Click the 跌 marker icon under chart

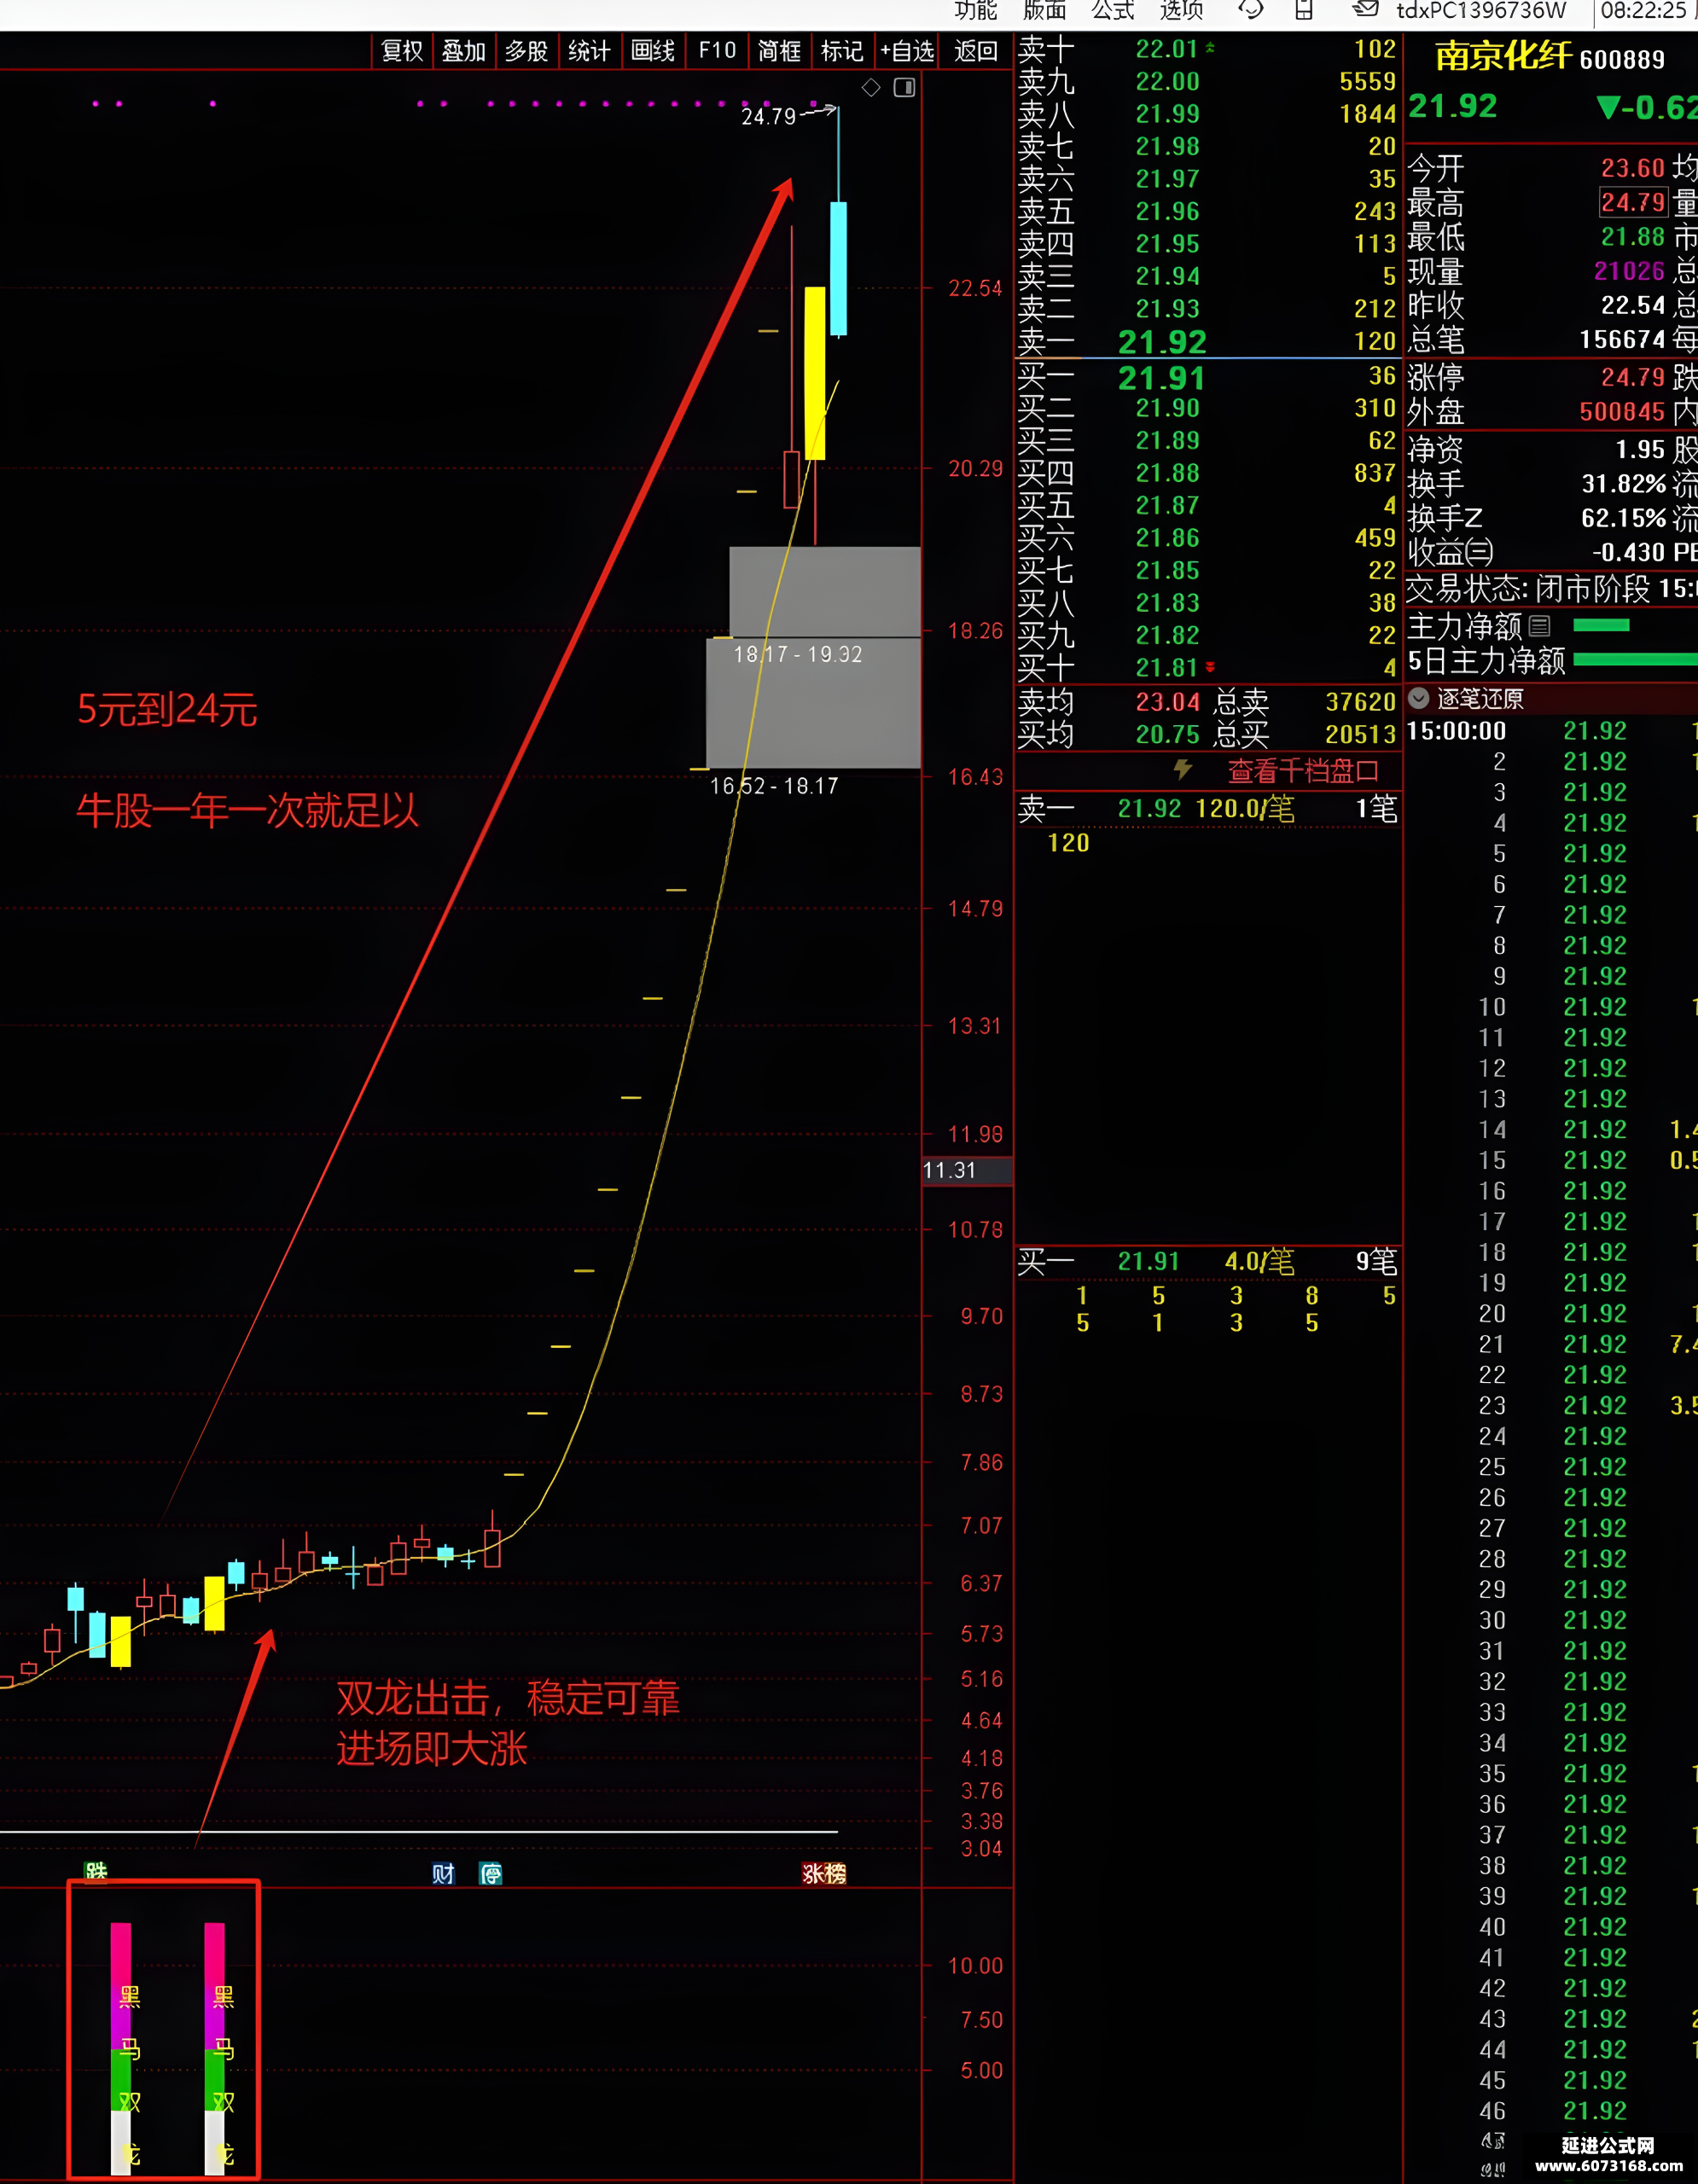pyautogui.click(x=96, y=1870)
